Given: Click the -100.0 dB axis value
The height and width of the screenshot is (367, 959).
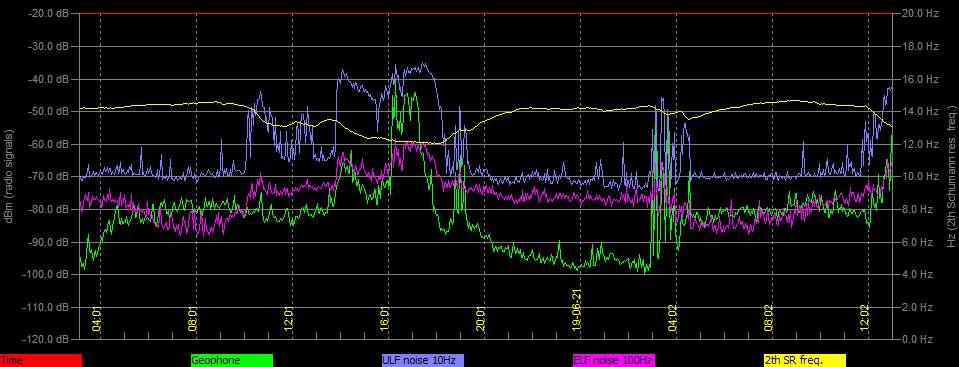Looking at the screenshot, I should 46,274.
